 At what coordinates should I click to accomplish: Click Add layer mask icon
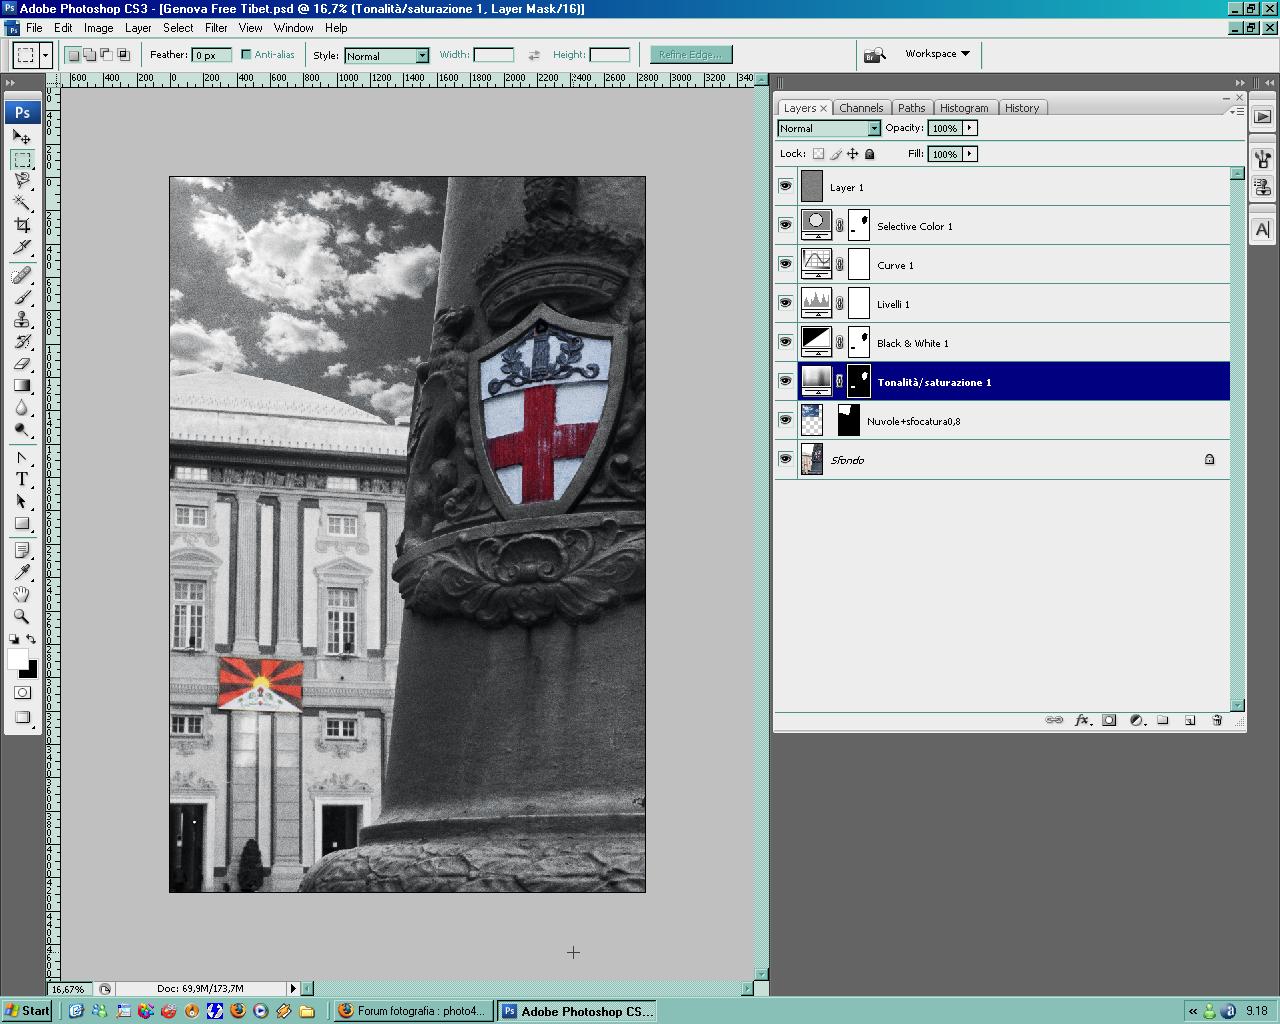tap(1109, 720)
